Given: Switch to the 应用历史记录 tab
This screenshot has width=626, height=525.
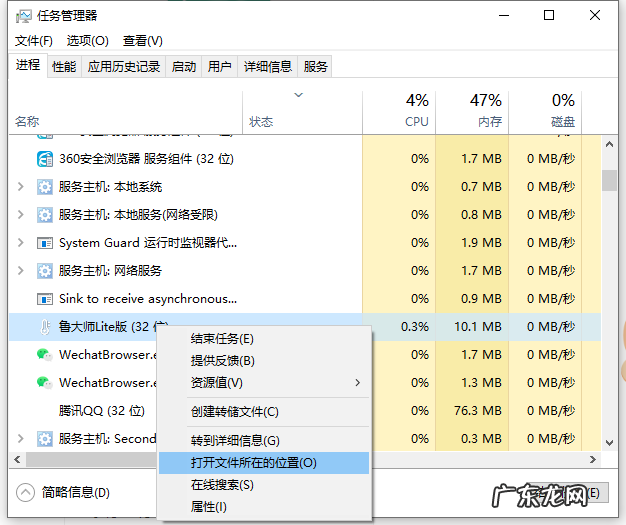Looking at the screenshot, I should pos(124,66).
